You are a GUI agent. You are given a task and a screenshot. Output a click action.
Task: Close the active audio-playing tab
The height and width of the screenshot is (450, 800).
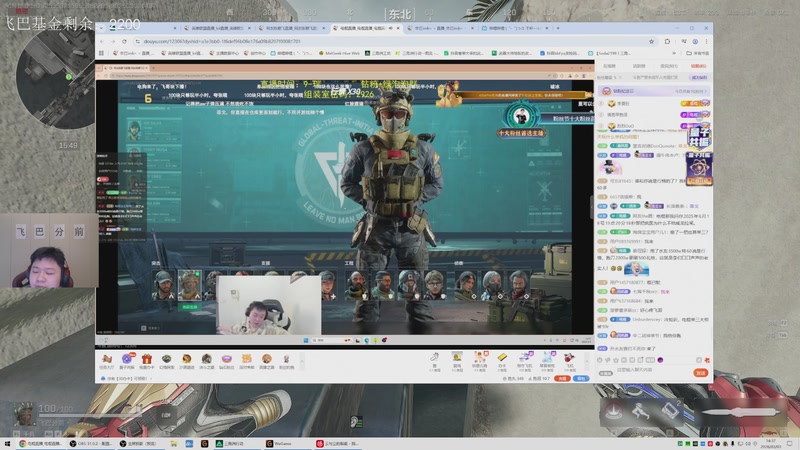pyautogui.click(x=398, y=28)
